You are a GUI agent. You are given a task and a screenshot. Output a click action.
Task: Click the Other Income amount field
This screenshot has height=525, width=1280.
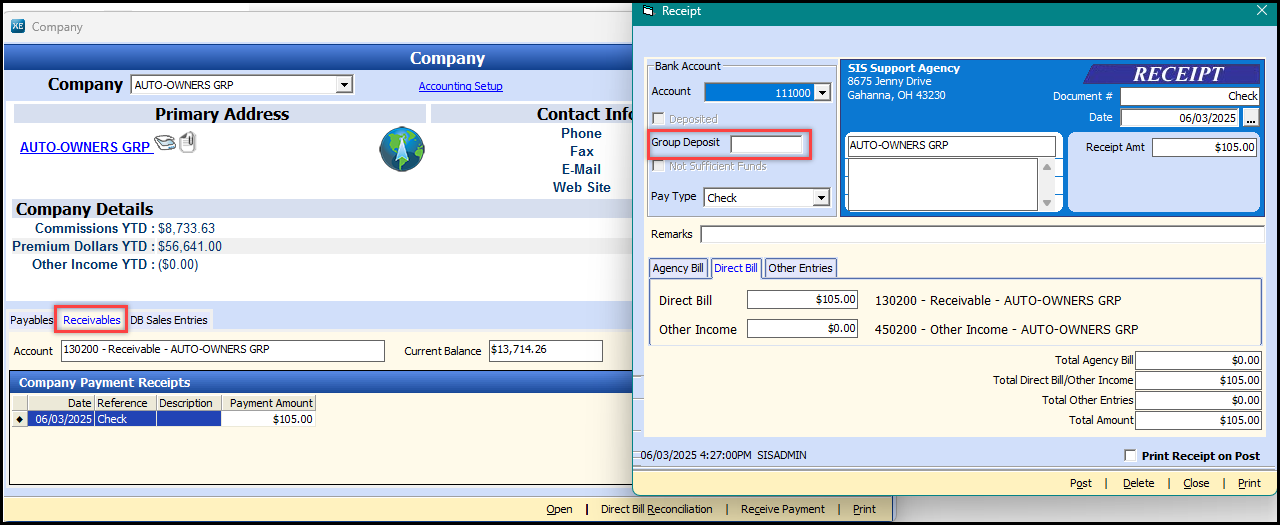(803, 328)
